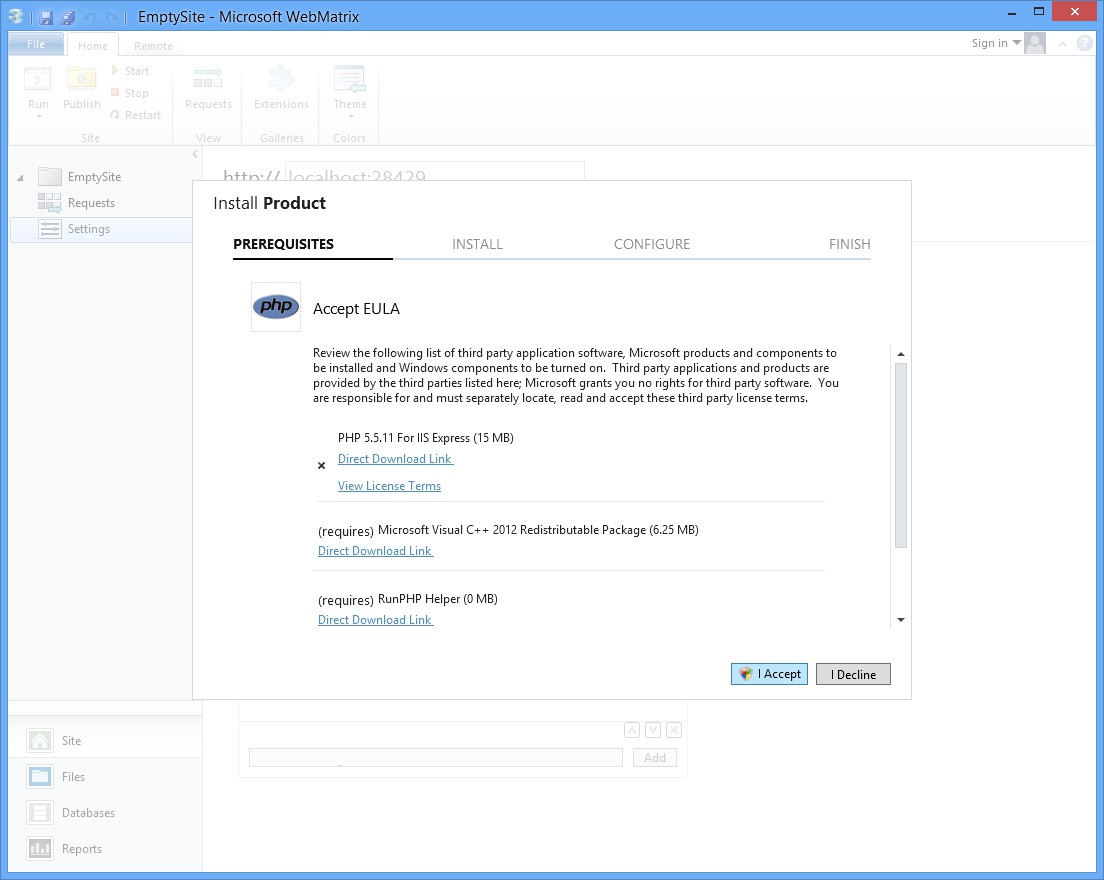The height and width of the screenshot is (880, 1104).
Task: Select the PREREQUISITES step tab
Action: coord(283,244)
